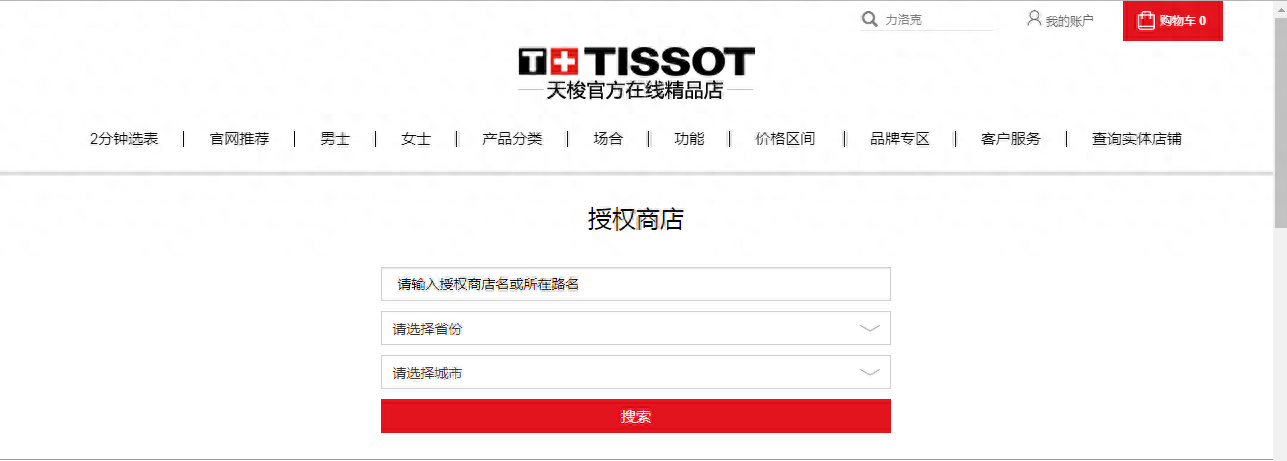The height and width of the screenshot is (461, 1287).
Task: Click the 天梭官方在线精品店 tagline
Action: (635, 91)
